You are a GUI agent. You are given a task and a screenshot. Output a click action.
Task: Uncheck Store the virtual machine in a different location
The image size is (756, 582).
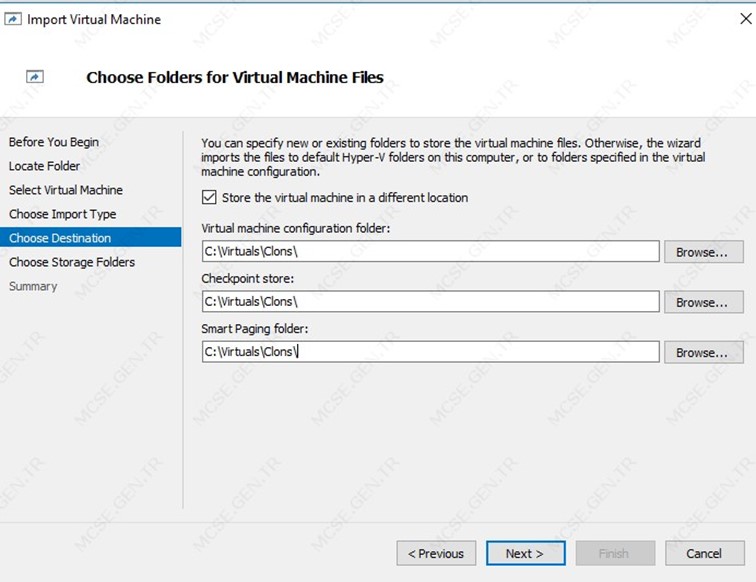pos(209,197)
